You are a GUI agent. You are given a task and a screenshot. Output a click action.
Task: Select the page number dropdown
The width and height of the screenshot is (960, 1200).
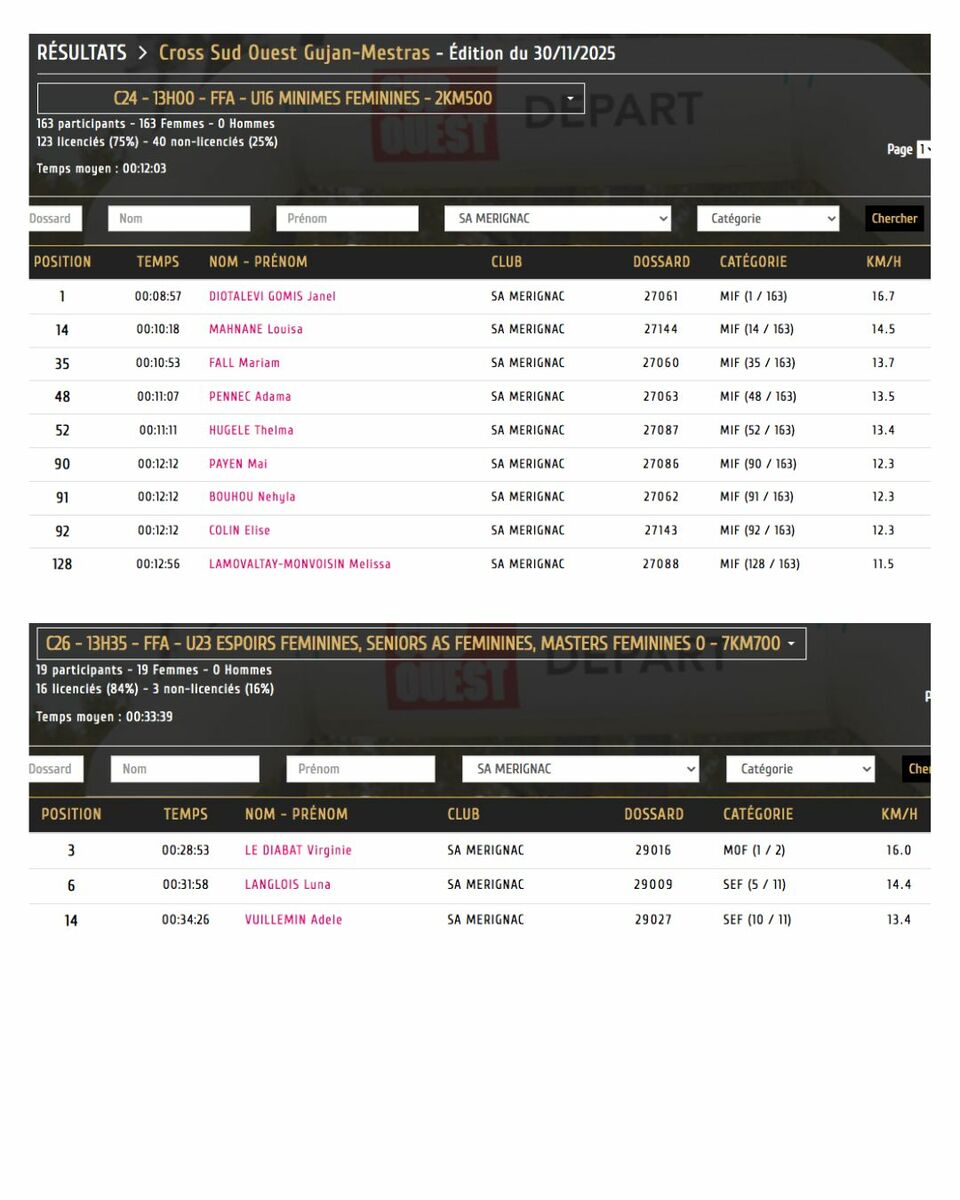coord(923,150)
